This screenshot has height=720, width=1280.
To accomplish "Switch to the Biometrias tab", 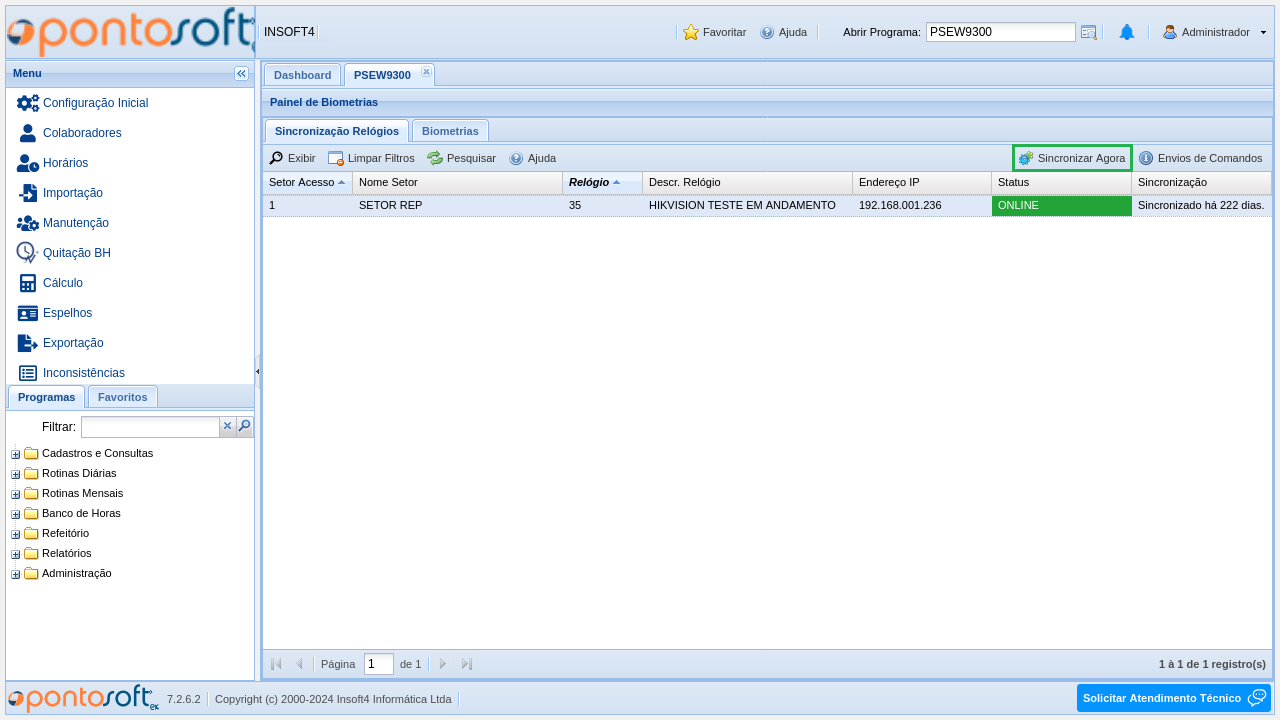I will point(450,131).
